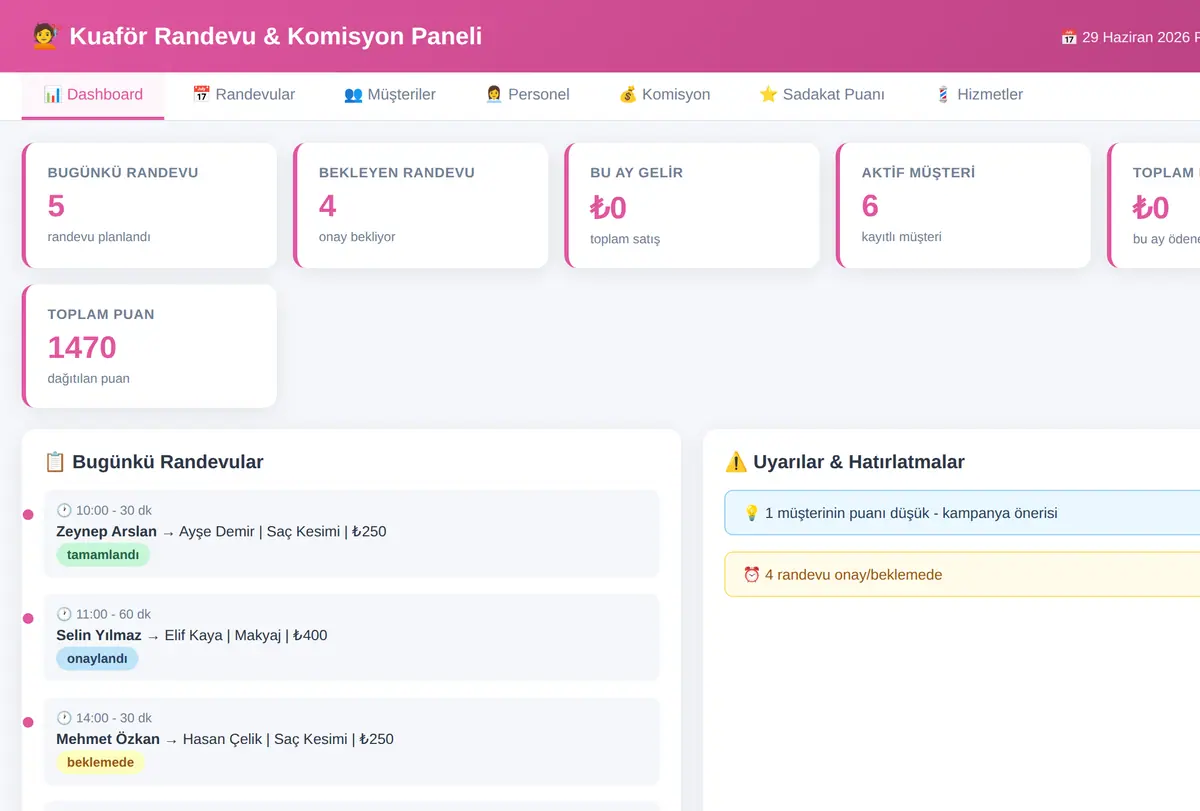
Task: Click the "onaylandı" status badge
Action: [97, 659]
